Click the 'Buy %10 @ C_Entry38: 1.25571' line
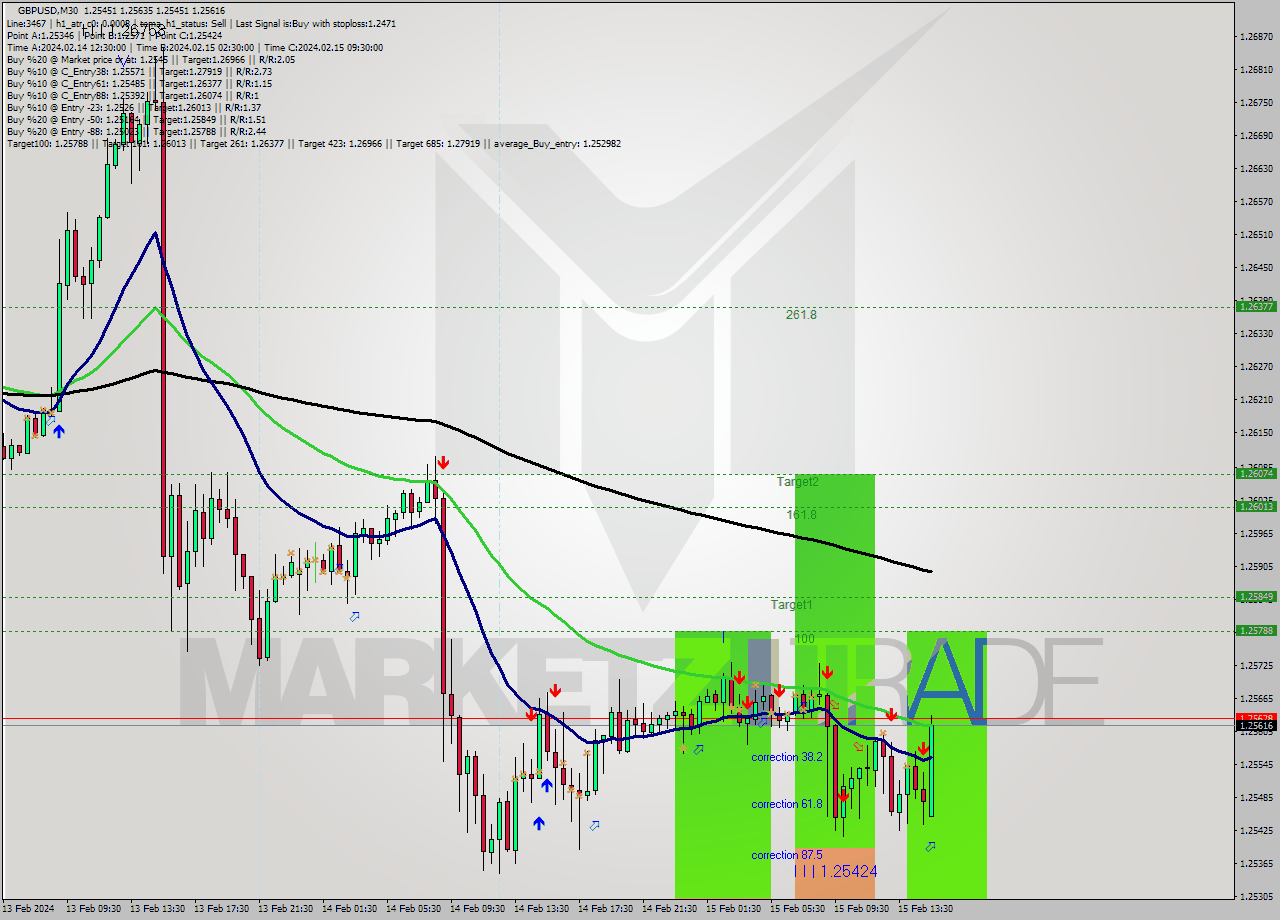 tap(75, 71)
